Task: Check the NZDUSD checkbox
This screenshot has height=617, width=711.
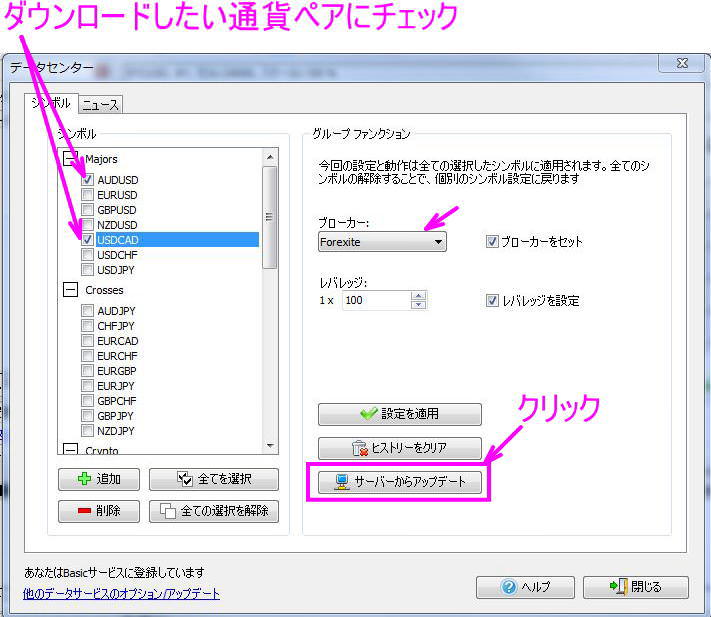Action: pos(87,225)
